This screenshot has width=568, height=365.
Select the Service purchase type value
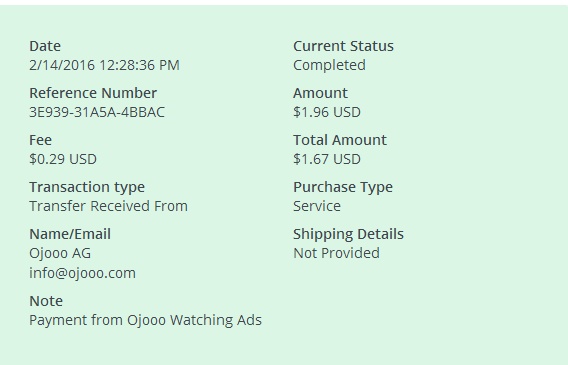pyautogui.click(x=317, y=206)
